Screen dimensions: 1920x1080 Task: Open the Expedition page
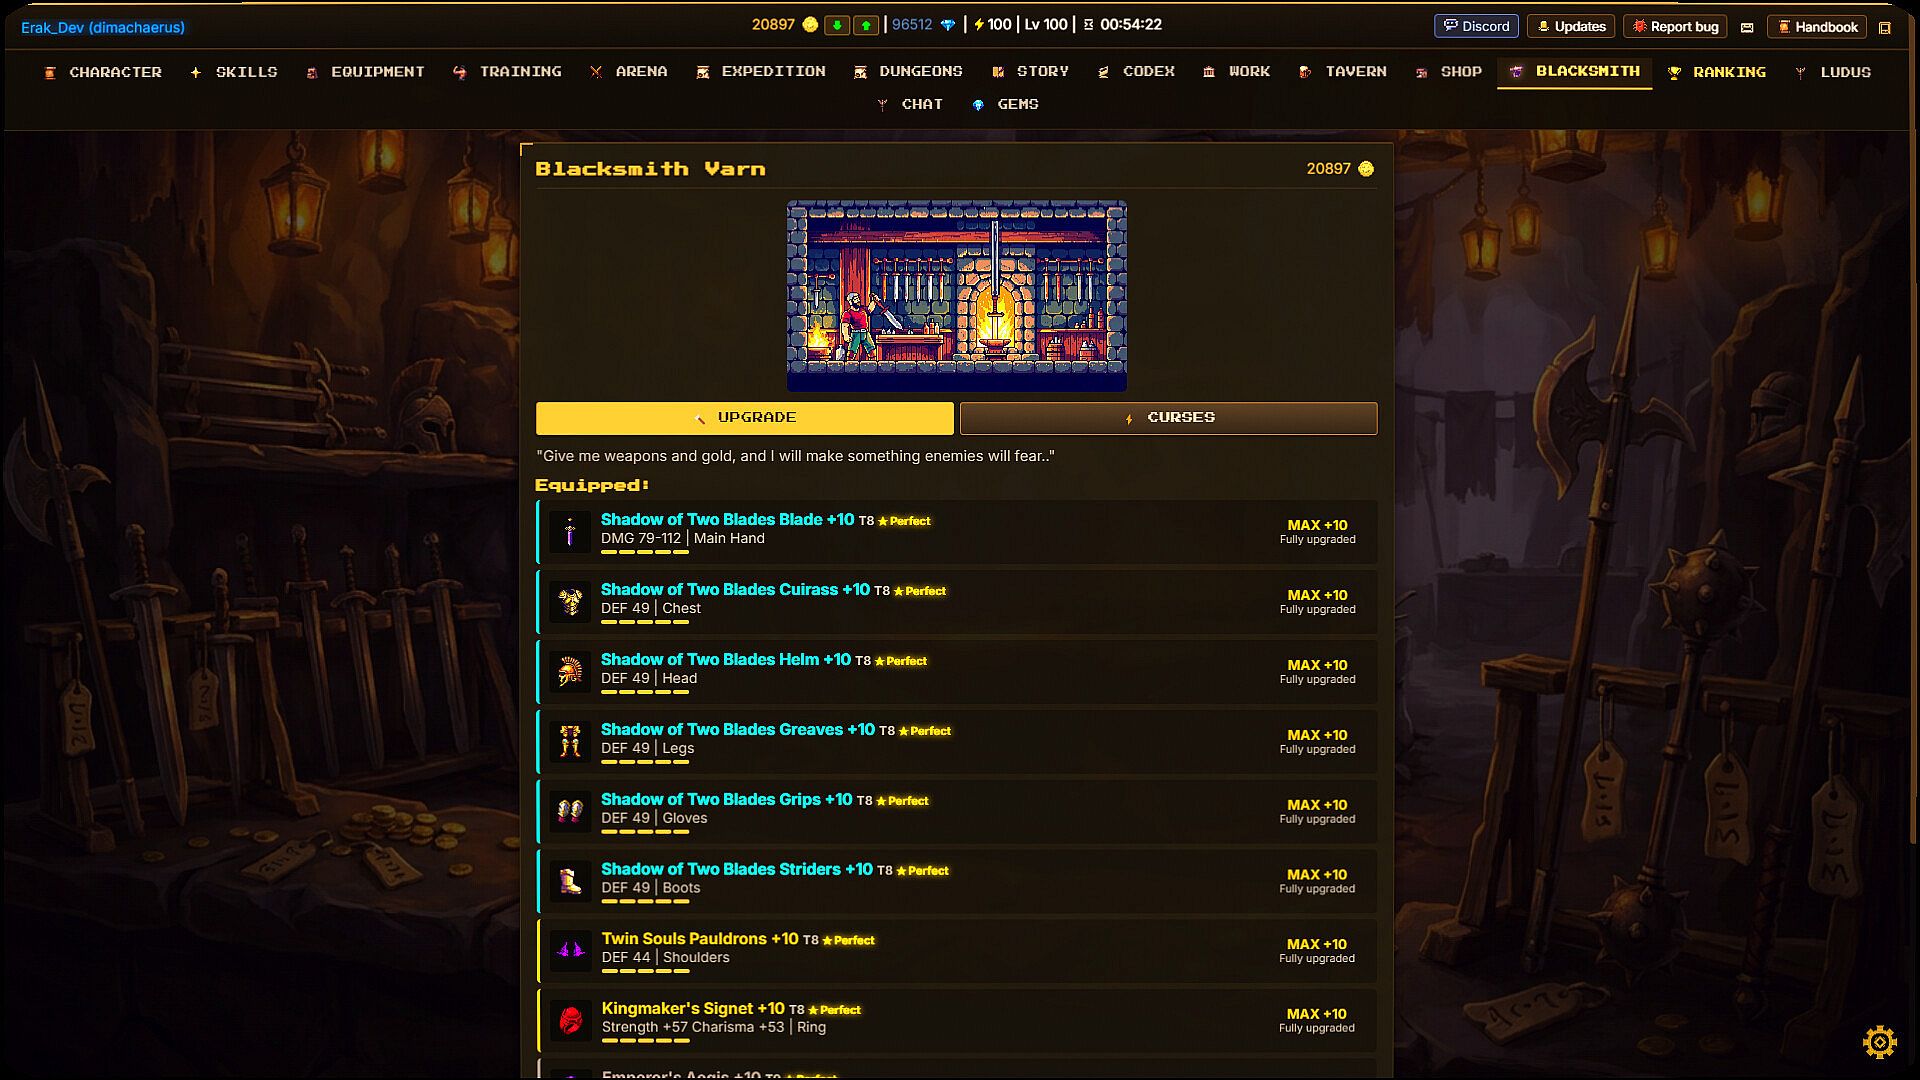click(761, 72)
